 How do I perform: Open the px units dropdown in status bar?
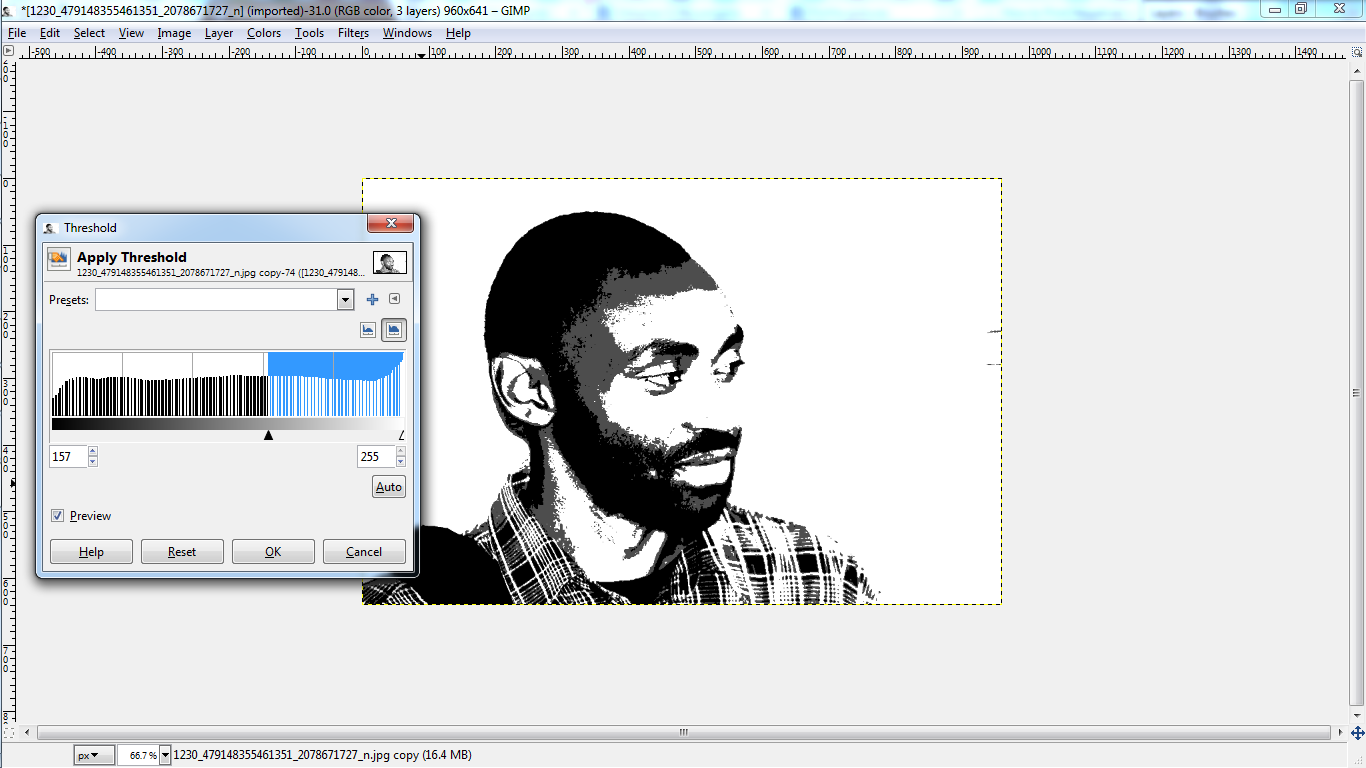93,755
